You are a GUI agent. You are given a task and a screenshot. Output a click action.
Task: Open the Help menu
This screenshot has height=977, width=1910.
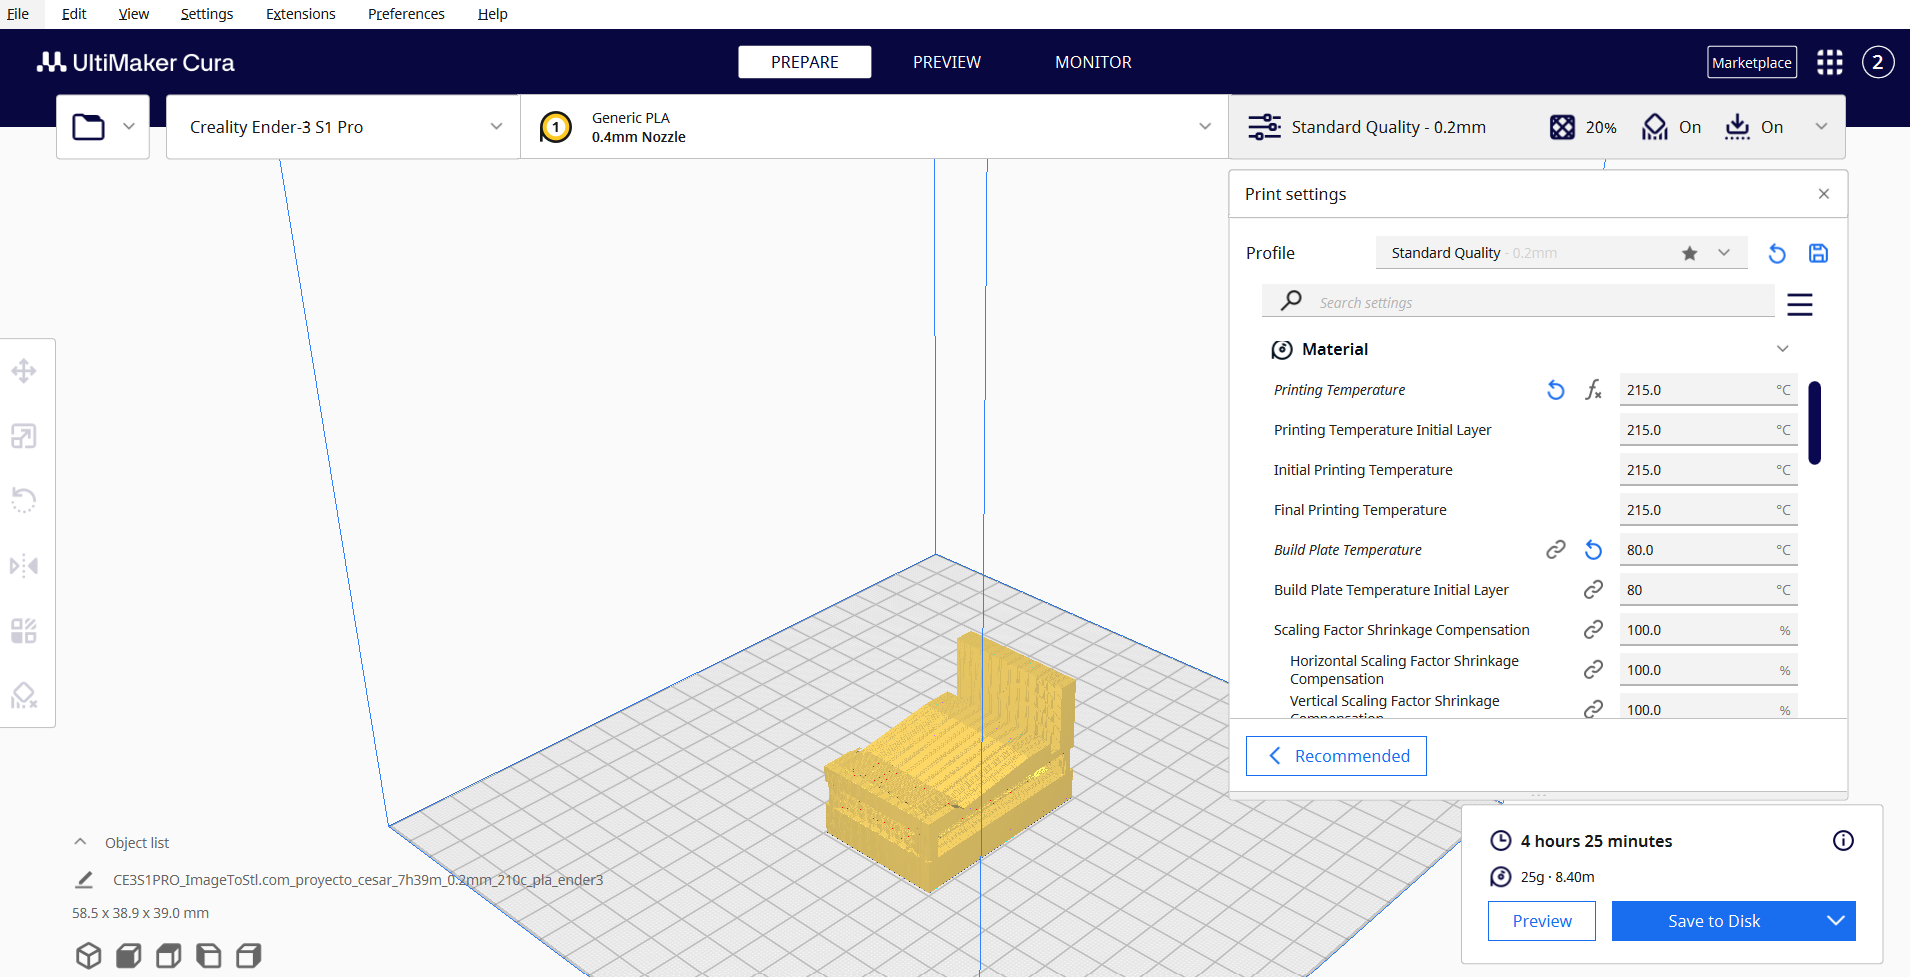(x=492, y=14)
